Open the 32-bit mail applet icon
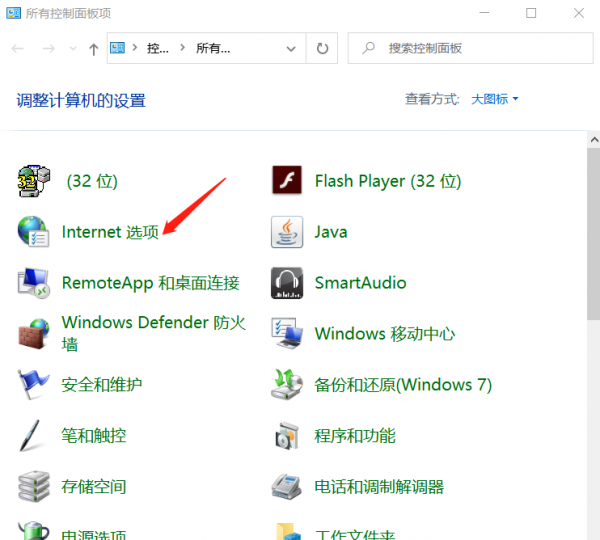600x540 pixels. [34, 181]
